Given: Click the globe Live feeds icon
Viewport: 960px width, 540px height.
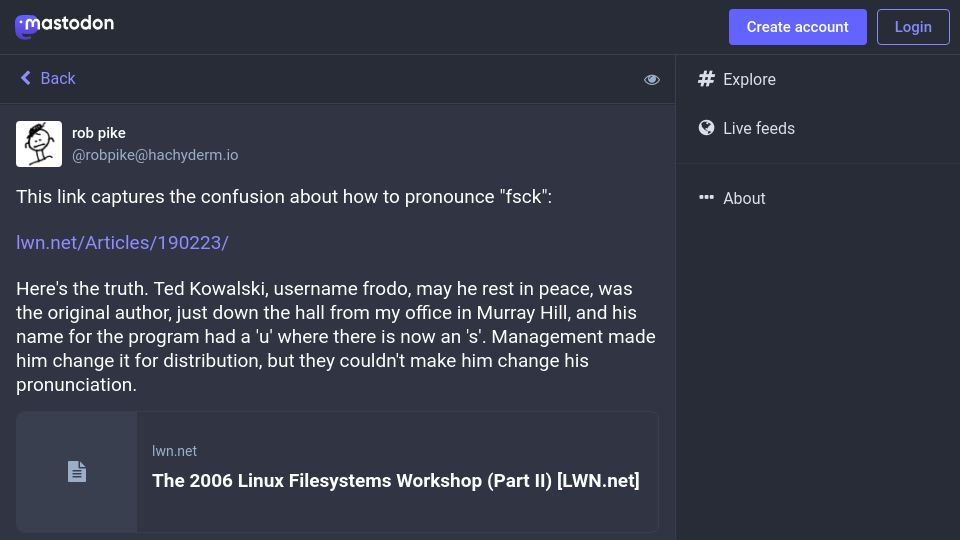Looking at the screenshot, I should 707,127.
